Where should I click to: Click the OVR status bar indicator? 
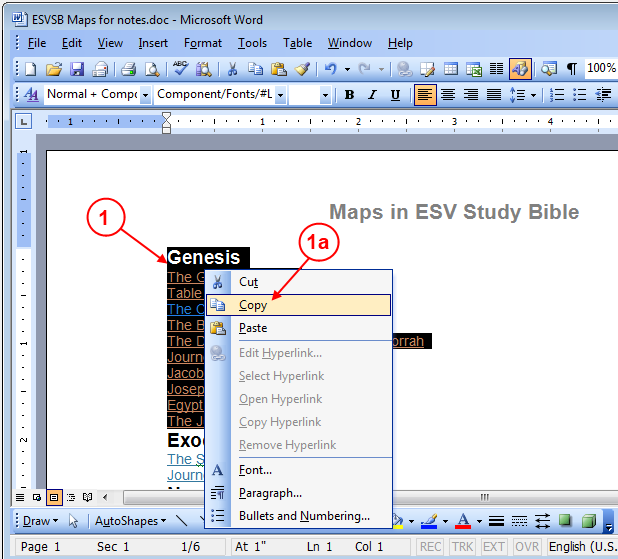click(x=527, y=546)
